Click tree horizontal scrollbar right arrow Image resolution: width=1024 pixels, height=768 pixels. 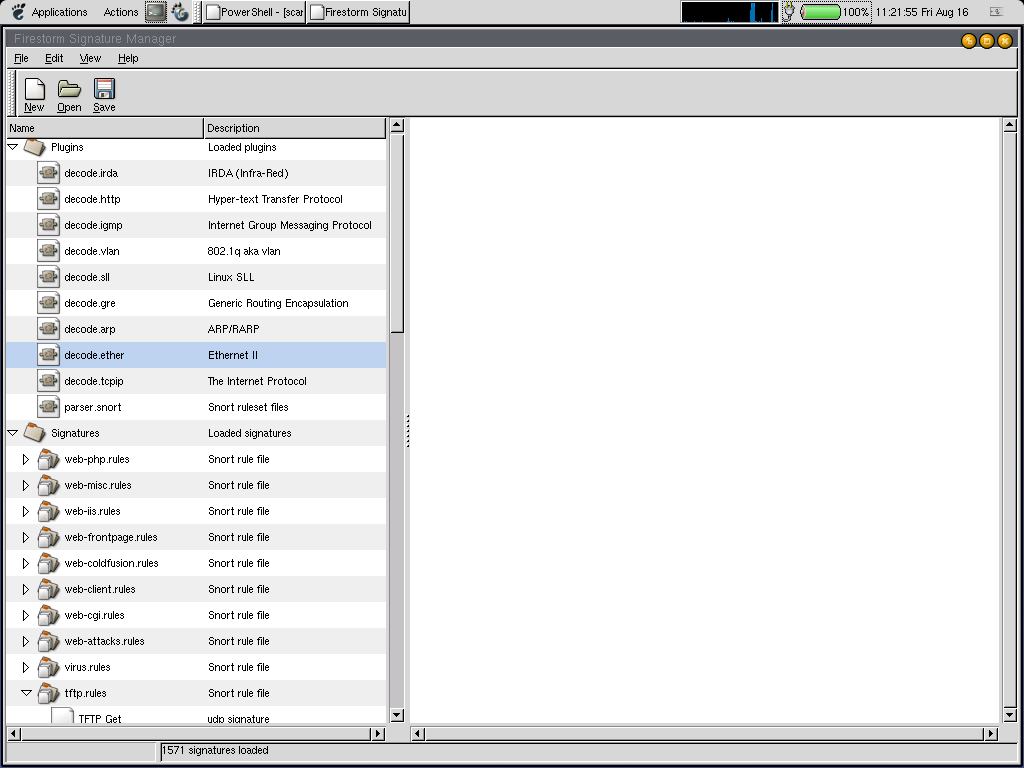pos(378,733)
